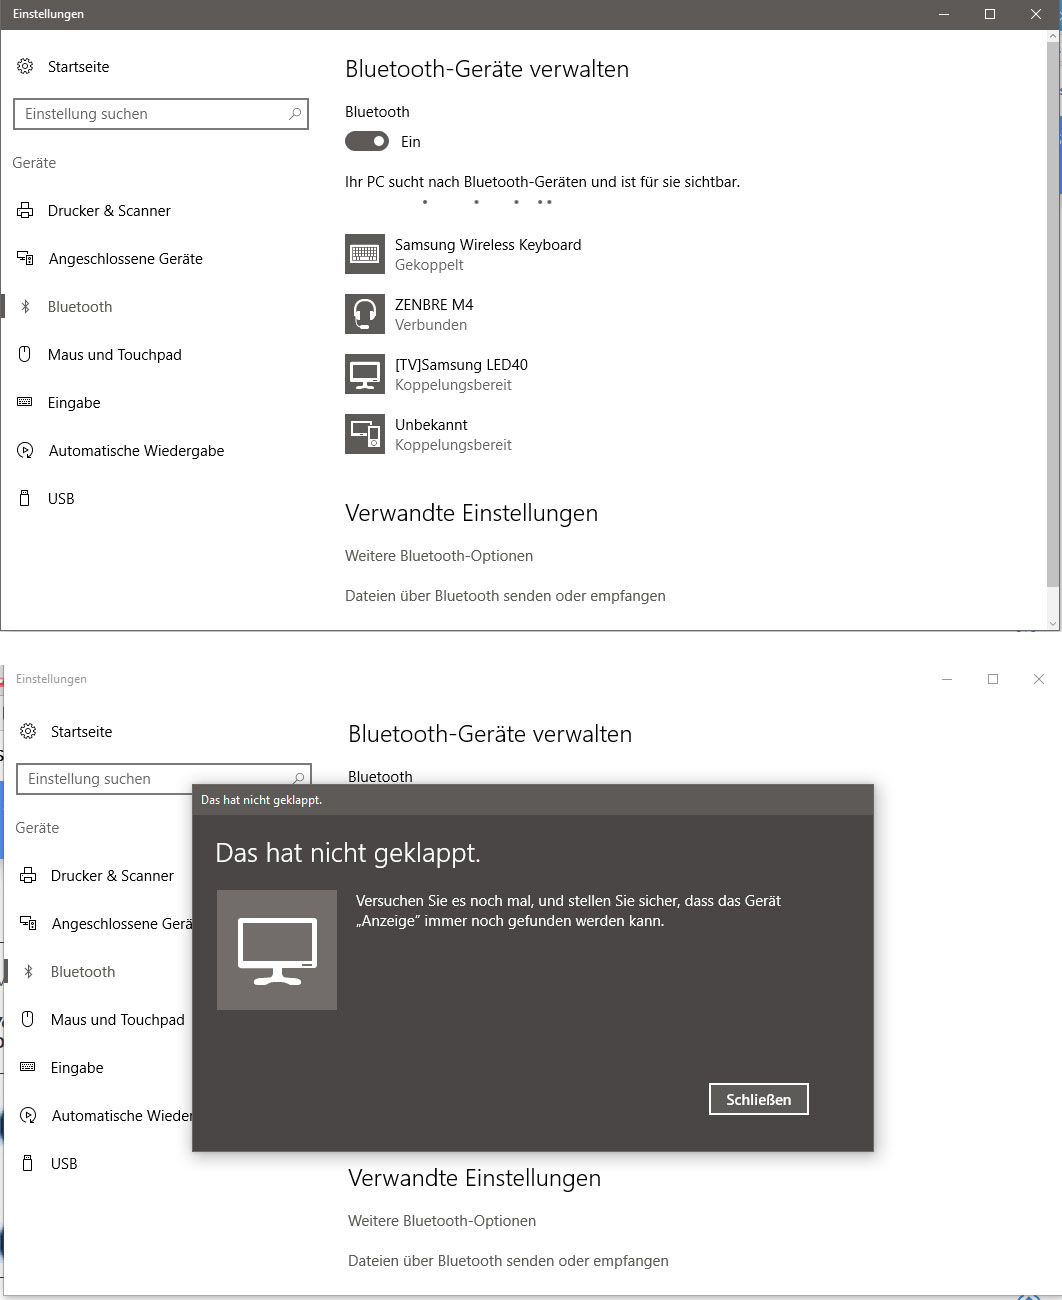Open Automatische Wiedergabe in top window
Screen dimensions: 1062x1300
[136, 451]
